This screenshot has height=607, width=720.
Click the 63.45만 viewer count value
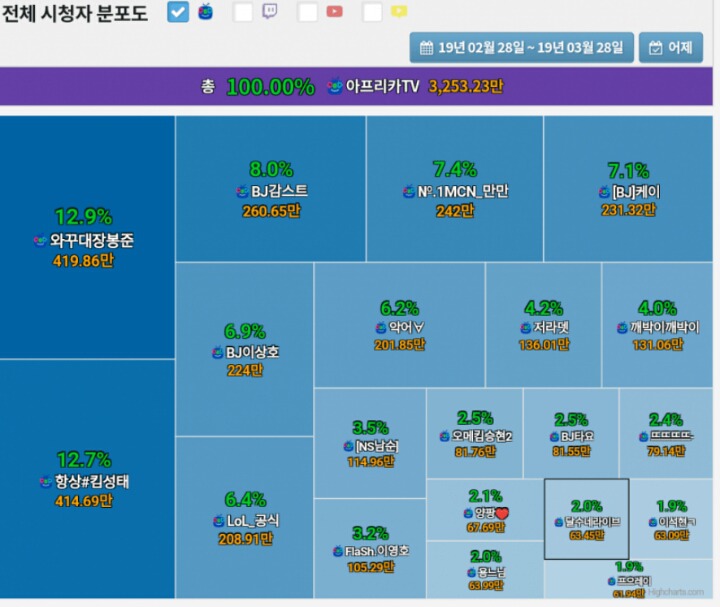[x=587, y=535]
